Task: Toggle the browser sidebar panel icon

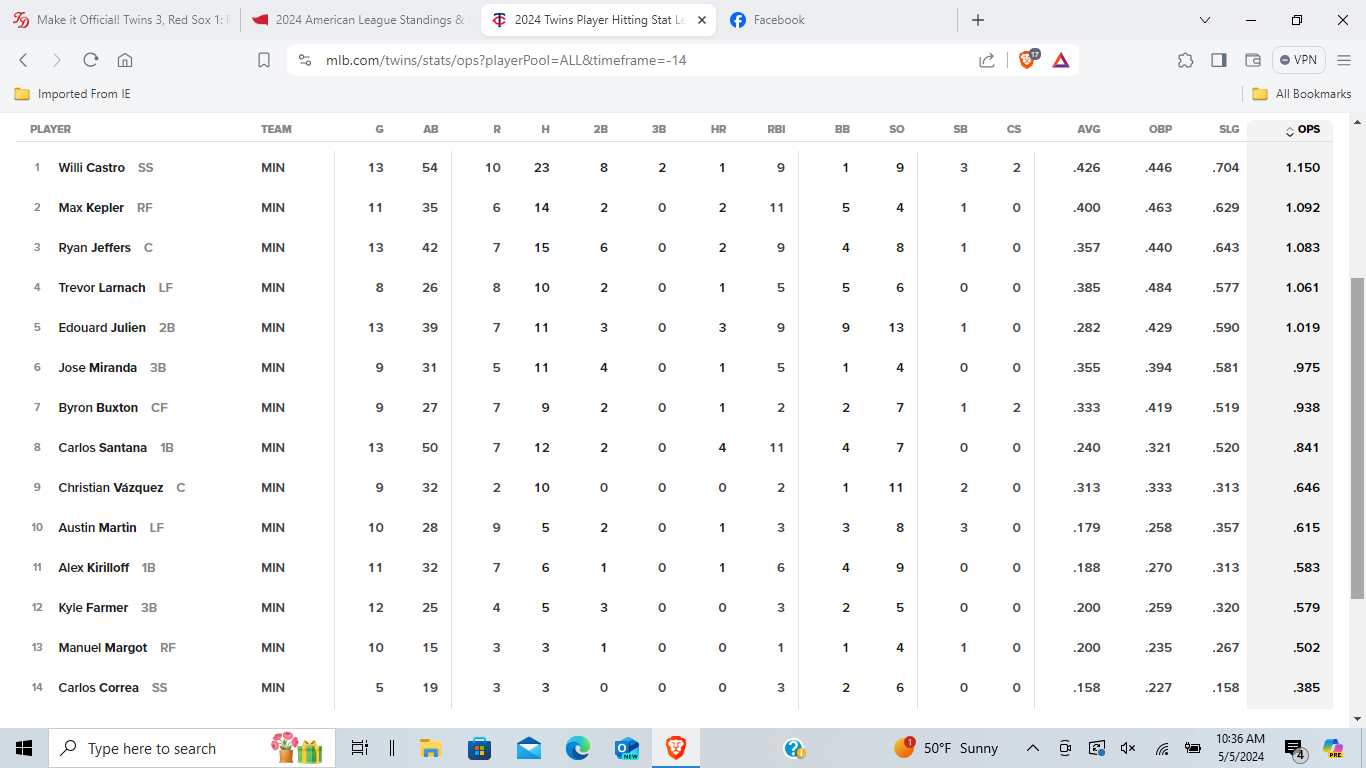Action: coord(1218,60)
